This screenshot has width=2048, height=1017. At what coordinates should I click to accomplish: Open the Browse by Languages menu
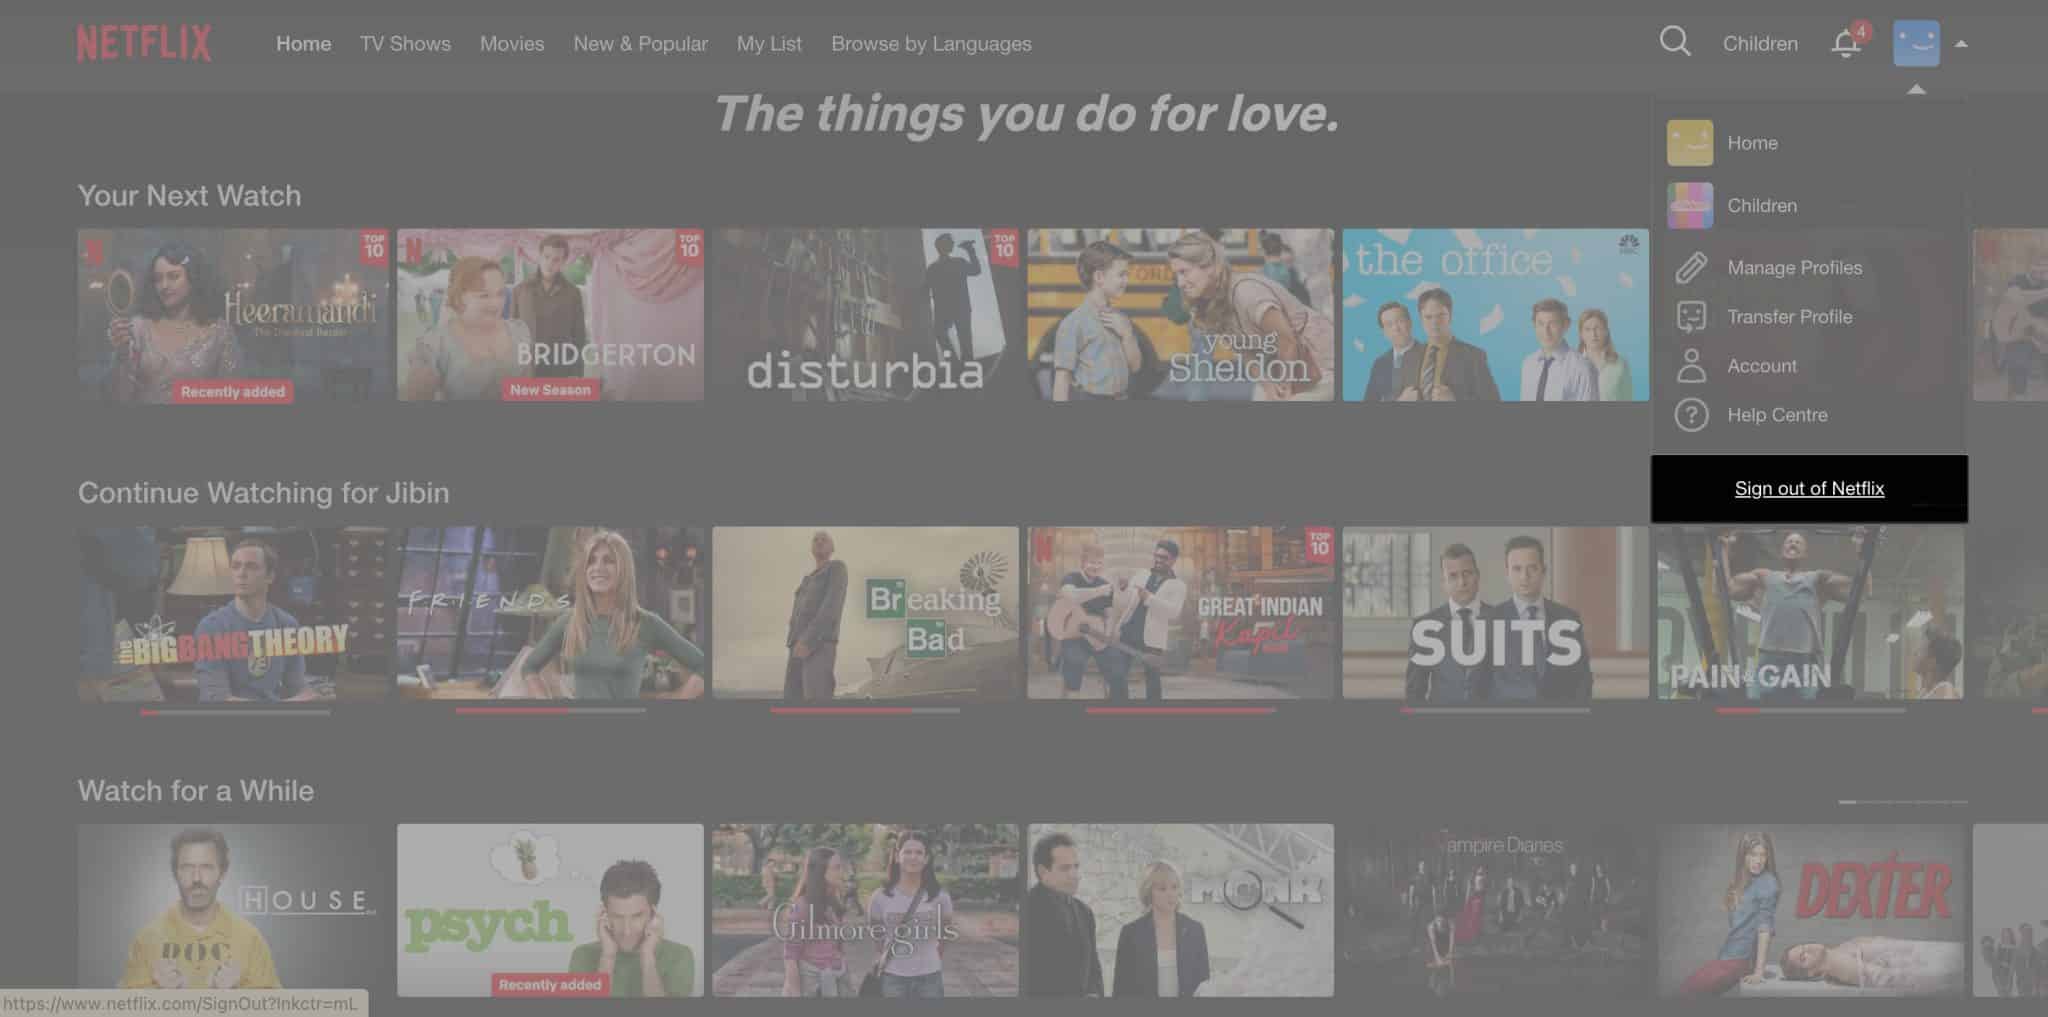pyautogui.click(x=931, y=43)
